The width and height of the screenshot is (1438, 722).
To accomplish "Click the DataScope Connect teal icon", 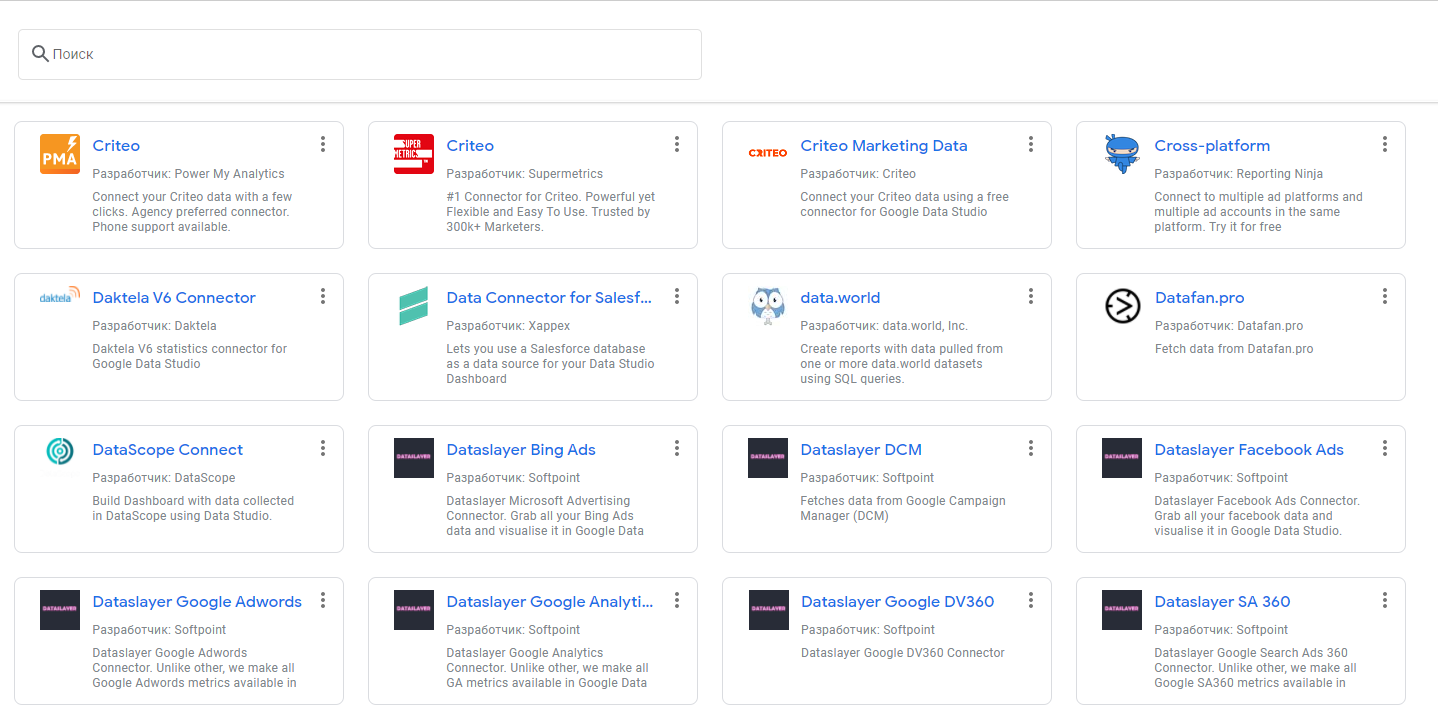I will coord(60,451).
